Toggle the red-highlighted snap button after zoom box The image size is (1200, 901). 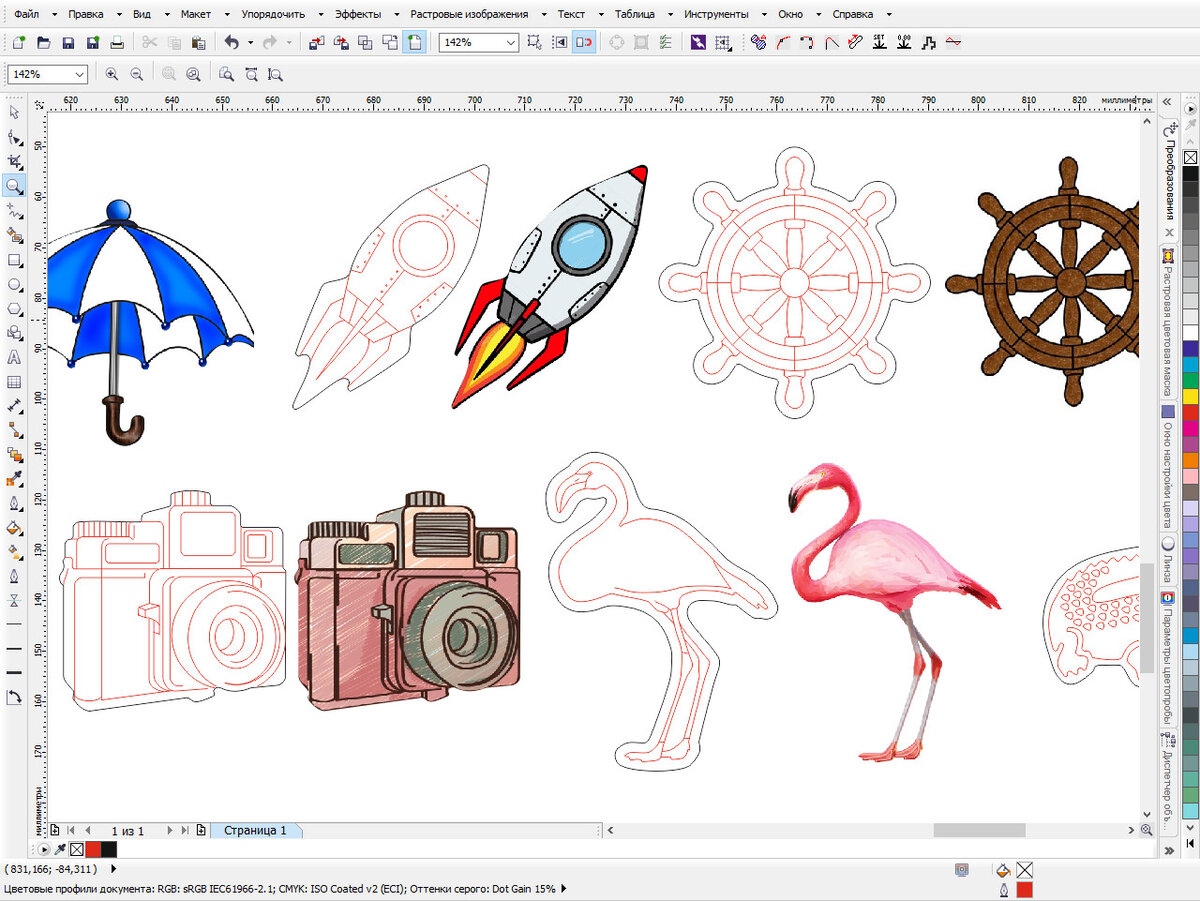click(x=585, y=43)
